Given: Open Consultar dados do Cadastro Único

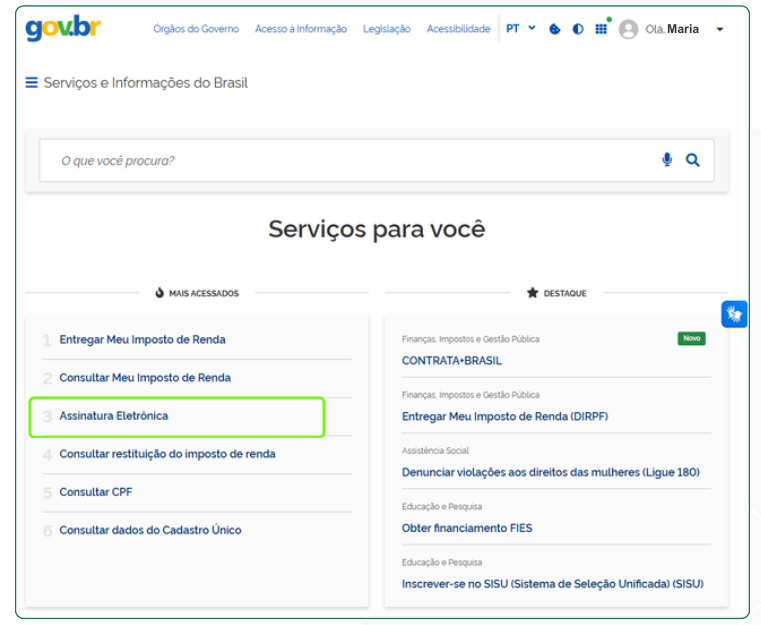Looking at the screenshot, I should (x=150, y=530).
